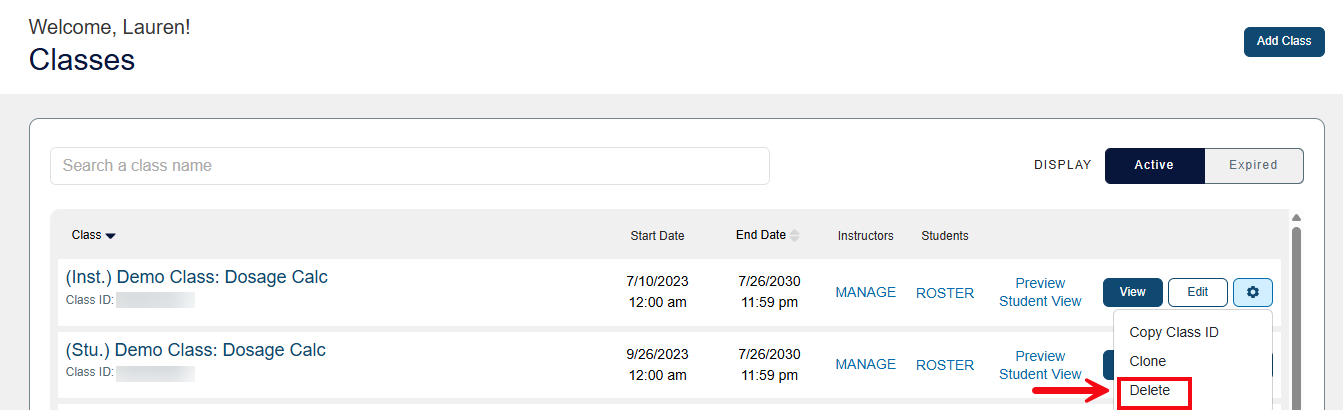Sort by End Date column arrows
The image size is (1343, 410).
(x=795, y=236)
